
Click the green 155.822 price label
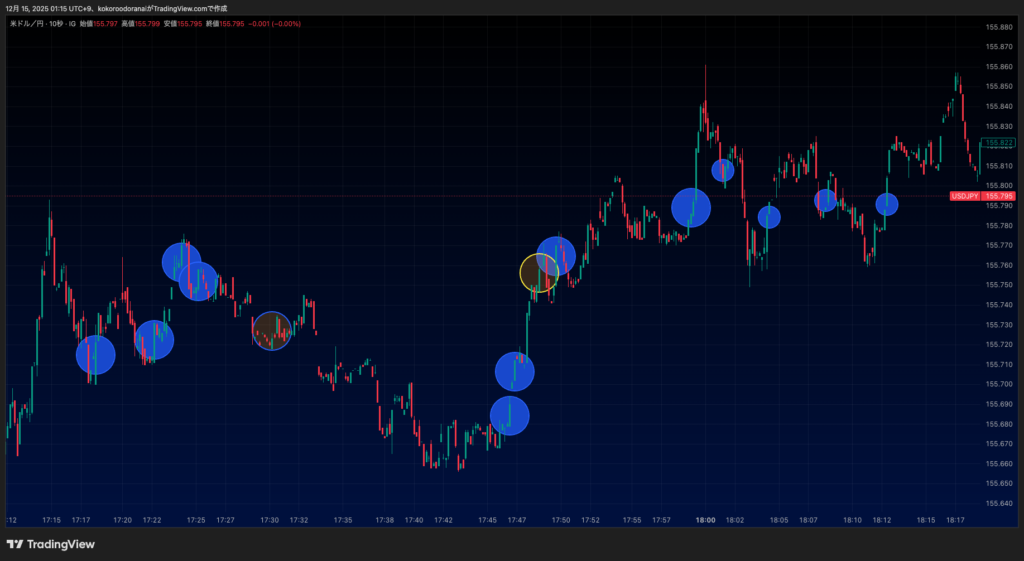click(999, 143)
